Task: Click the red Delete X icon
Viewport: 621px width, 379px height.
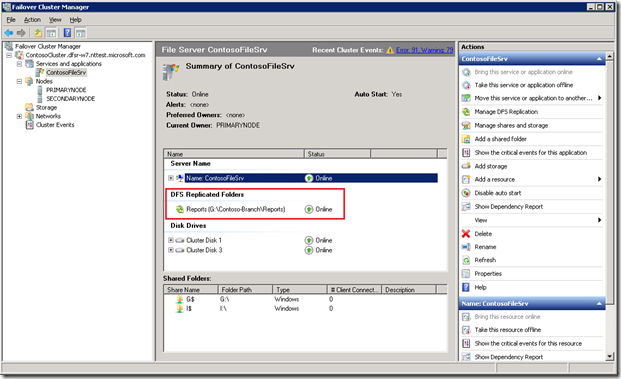Action: click(466, 234)
